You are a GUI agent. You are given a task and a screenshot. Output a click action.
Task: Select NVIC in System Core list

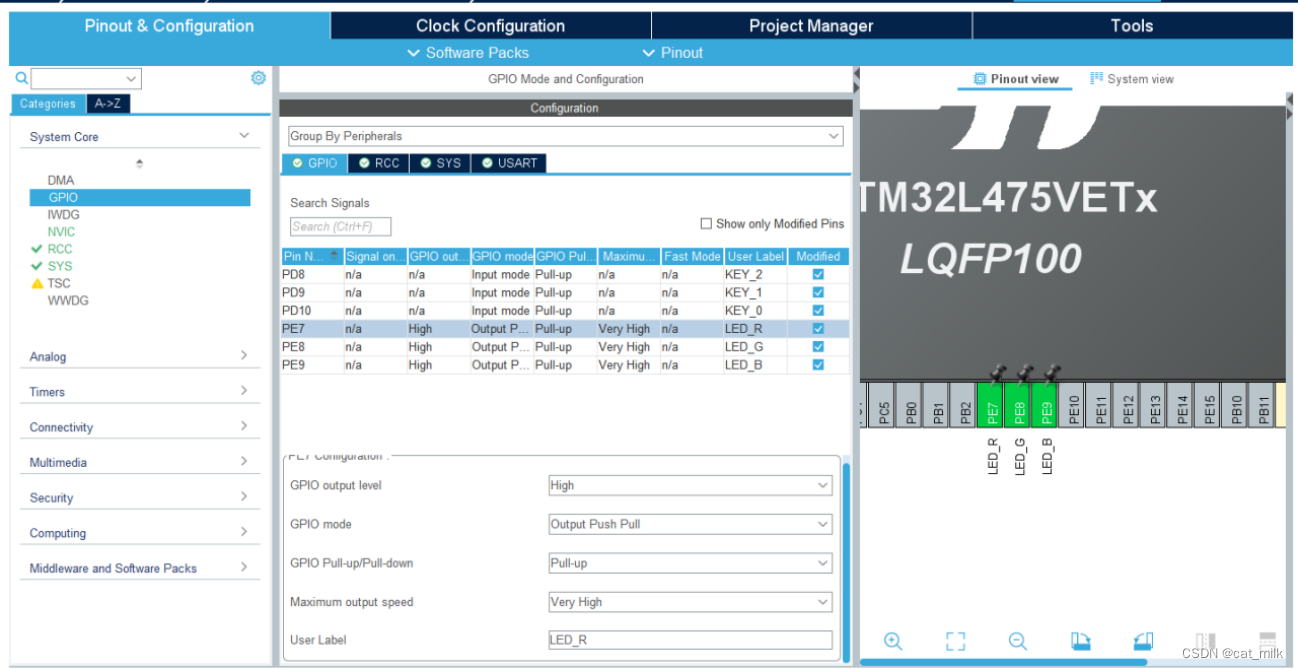pyautogui.click(x=61, y=231)
